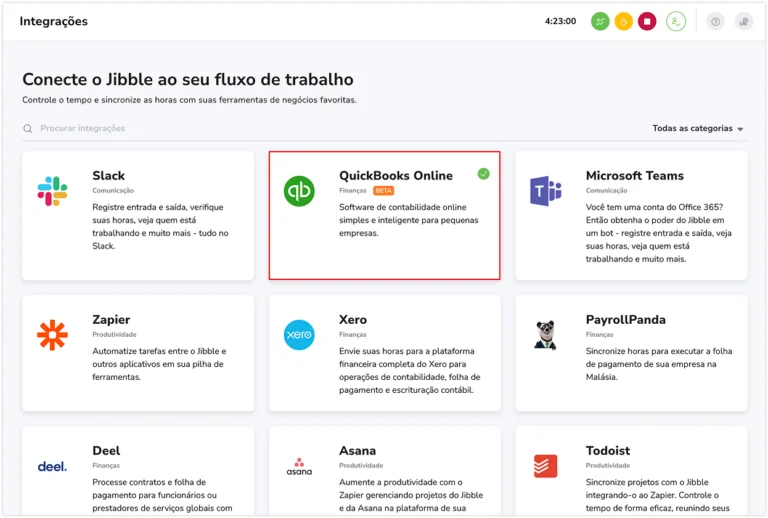The width and height of the screenshot is (768, 518).
Task: Open the PayrollPanda integration title
Action: (x=625, y=320)
